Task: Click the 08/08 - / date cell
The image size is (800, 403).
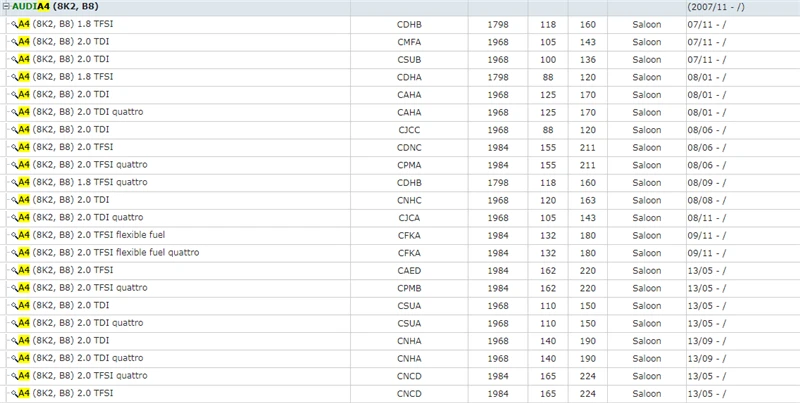Action: tap(707, 200)
